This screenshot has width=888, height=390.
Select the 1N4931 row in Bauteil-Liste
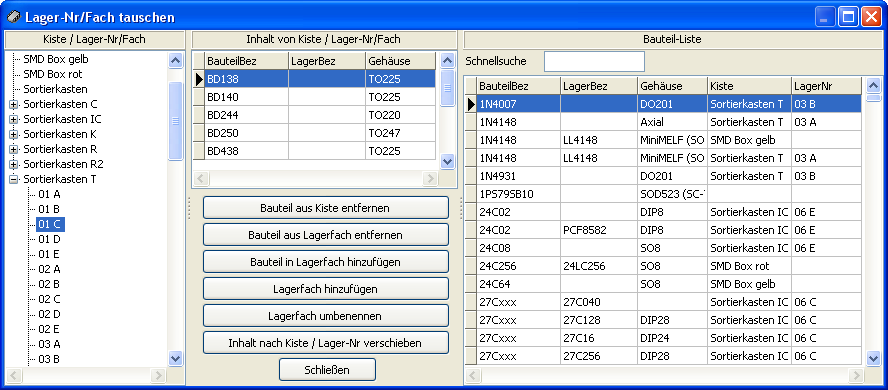coord(663,176)
